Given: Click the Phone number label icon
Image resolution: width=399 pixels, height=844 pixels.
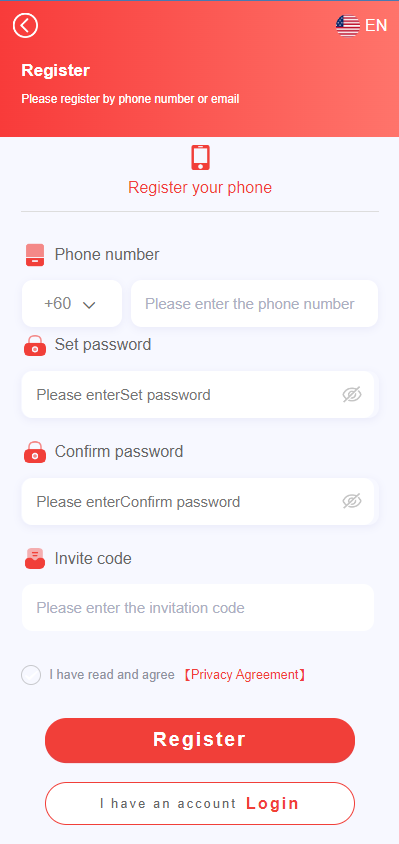Looking at the screenshot, I should [x=35, y=255].
